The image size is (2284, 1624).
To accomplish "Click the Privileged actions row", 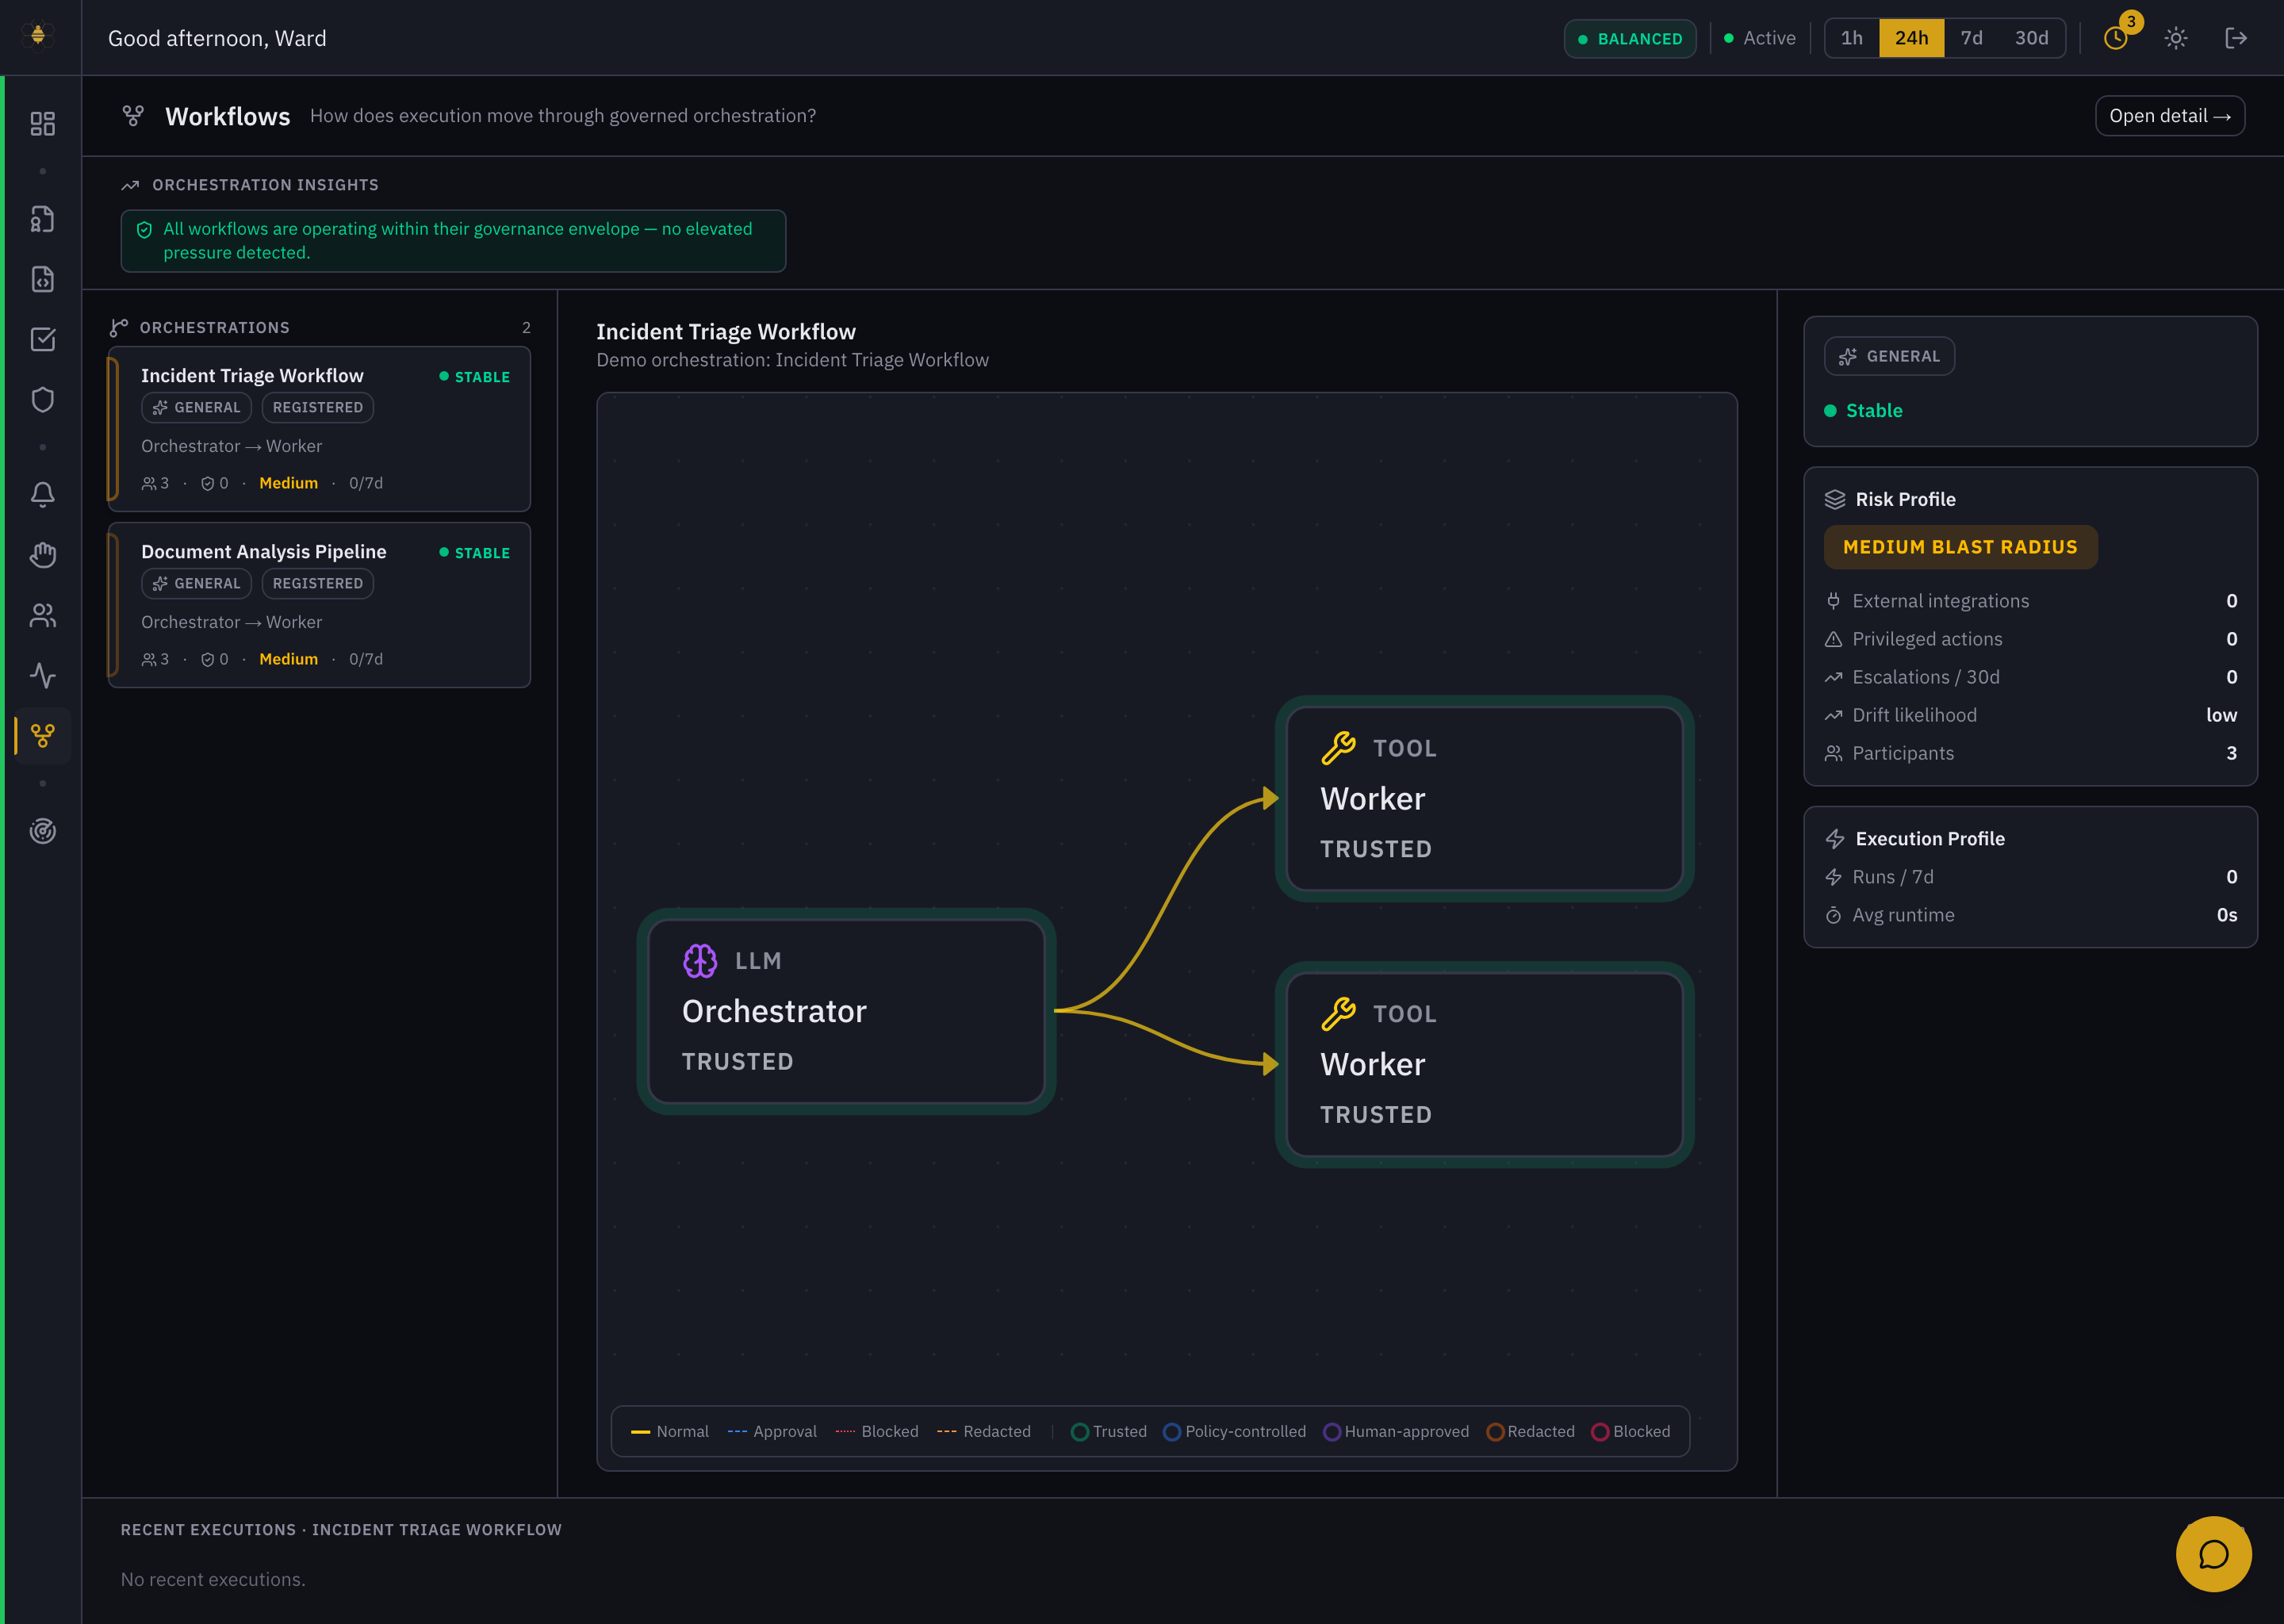I will 2030,639.
